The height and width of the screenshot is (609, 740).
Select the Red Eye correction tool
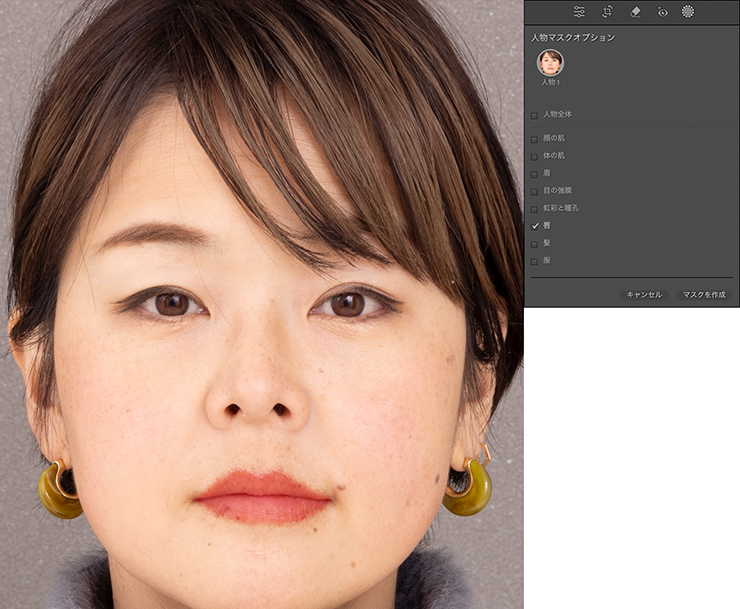[x=661, y=12]
